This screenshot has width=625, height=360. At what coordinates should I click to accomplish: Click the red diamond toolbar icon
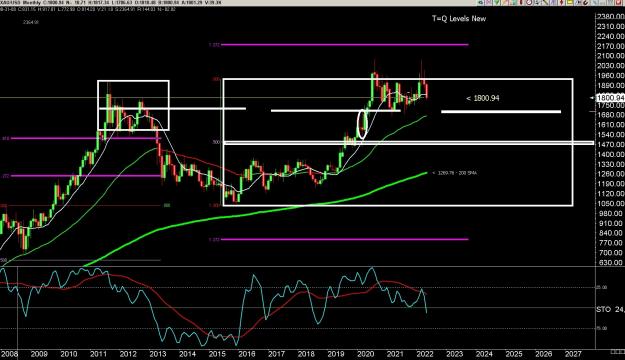click(x=562, y=2)
